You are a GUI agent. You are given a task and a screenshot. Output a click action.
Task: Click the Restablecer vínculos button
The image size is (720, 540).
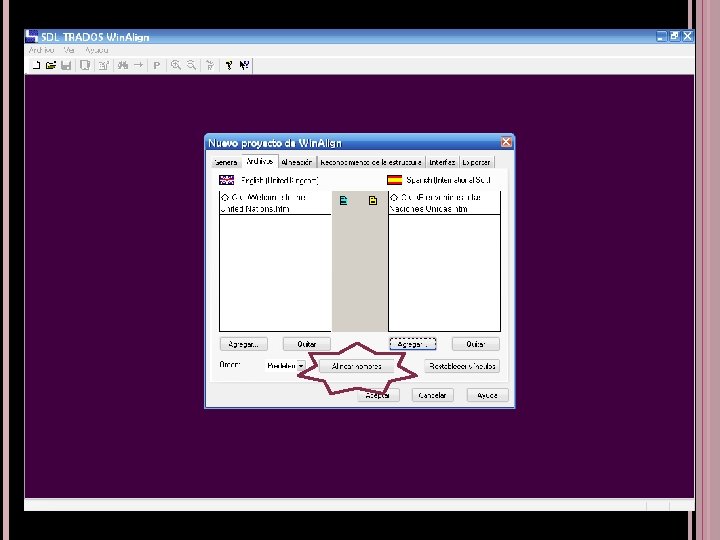click(462, 366)
